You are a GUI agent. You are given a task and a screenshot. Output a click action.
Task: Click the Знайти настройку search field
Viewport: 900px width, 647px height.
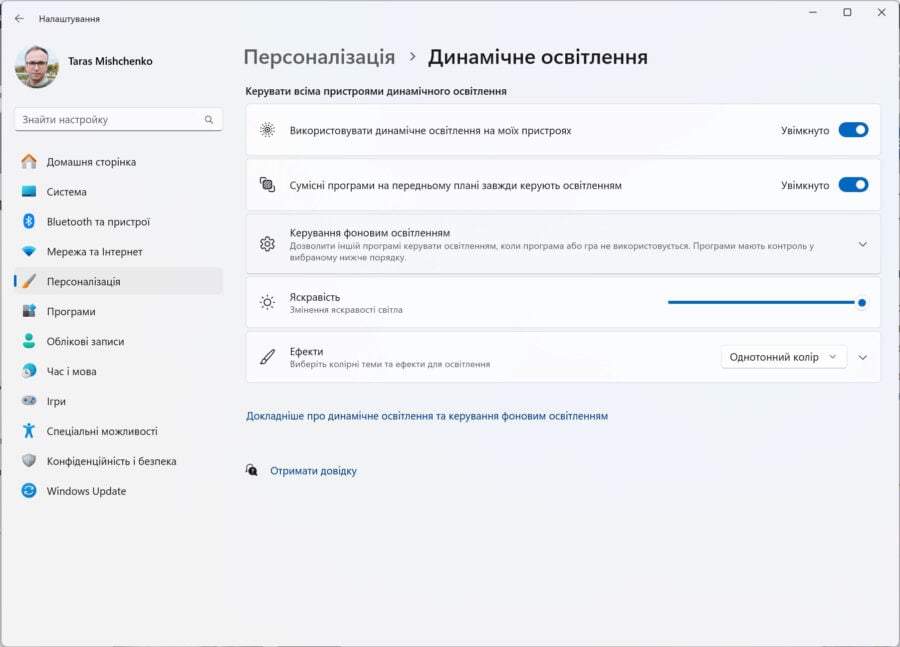point(118,119)
